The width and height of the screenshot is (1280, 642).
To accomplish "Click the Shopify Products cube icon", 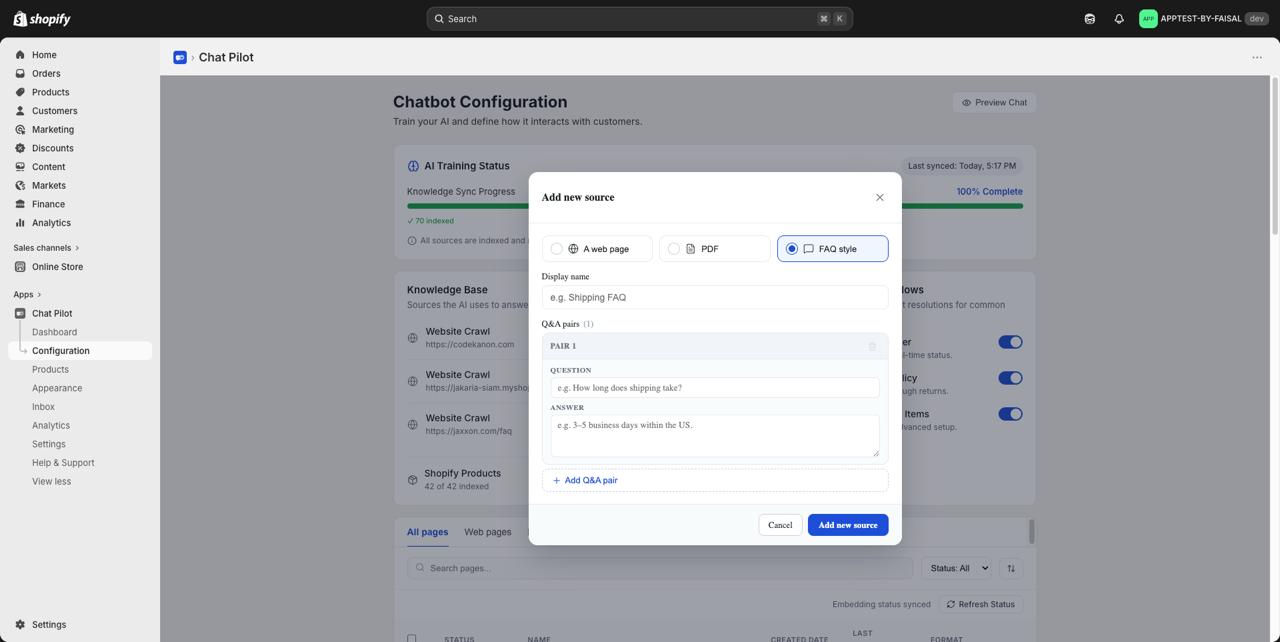I will point(412,480).
